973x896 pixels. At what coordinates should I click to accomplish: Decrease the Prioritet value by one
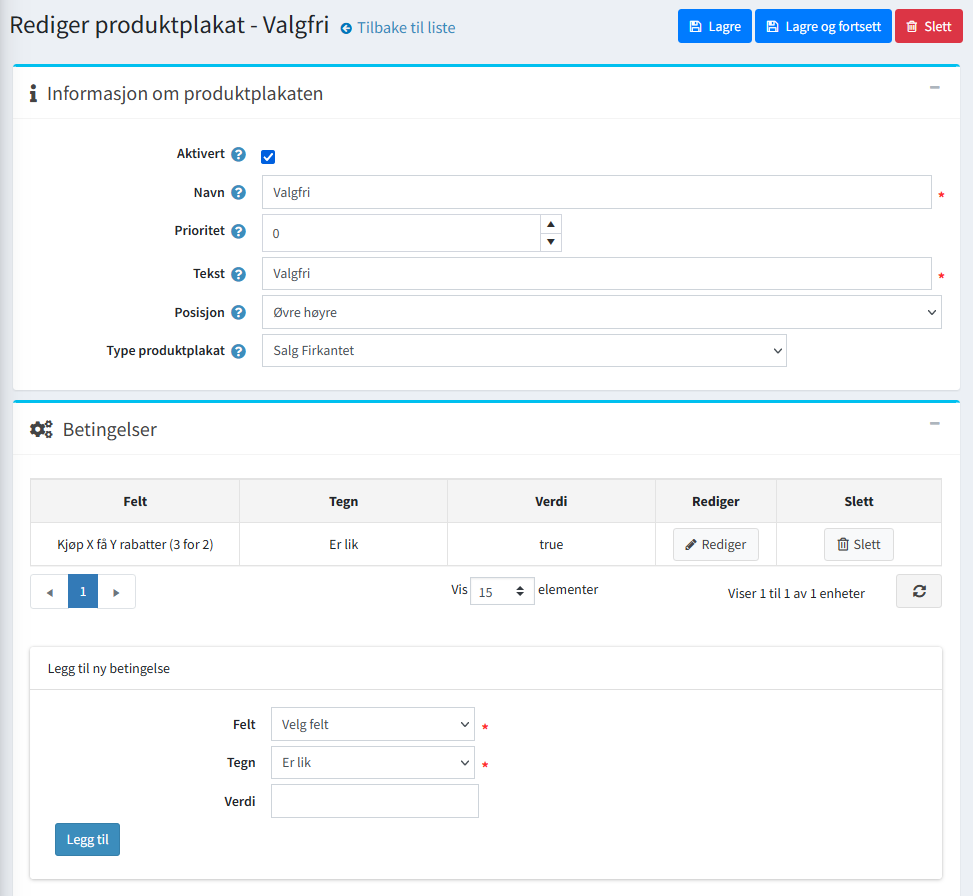click(x=550, y=242)
